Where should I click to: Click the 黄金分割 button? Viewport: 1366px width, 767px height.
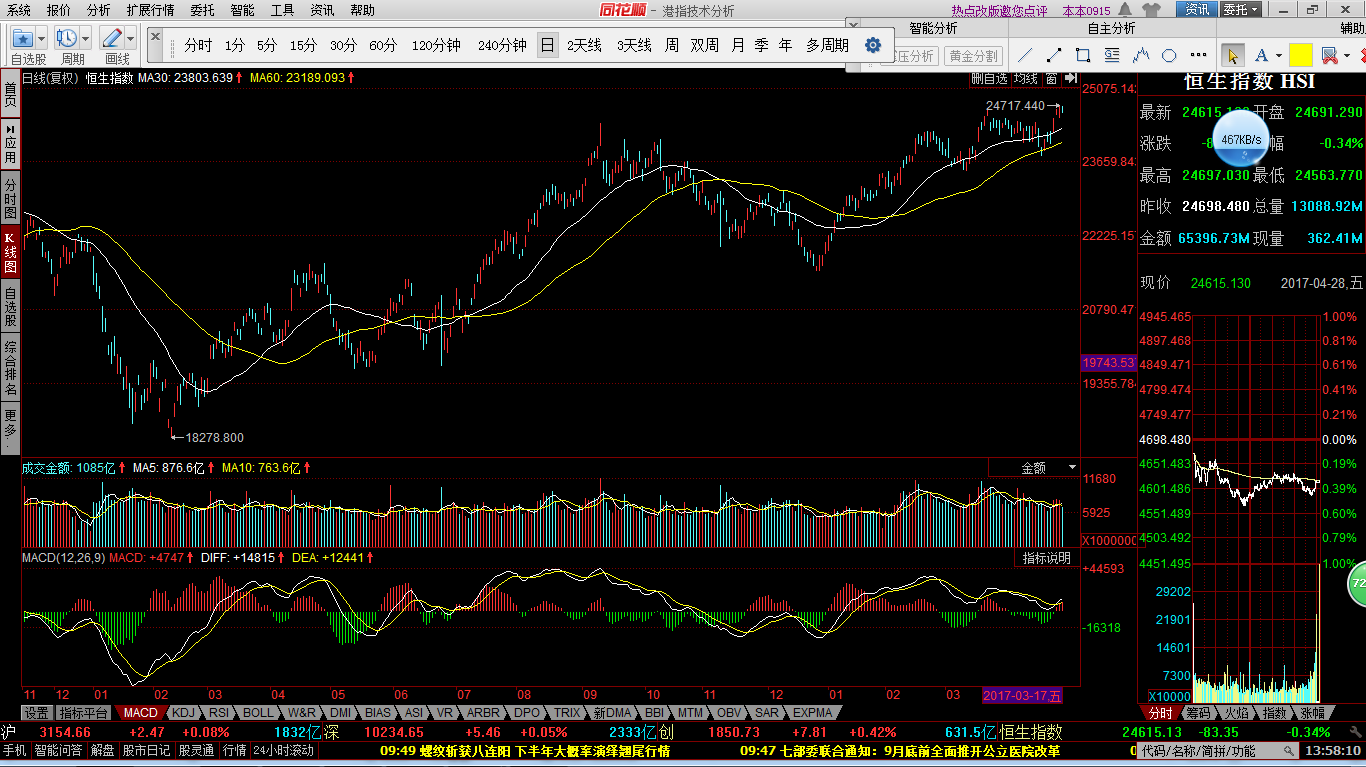coord(973,56)
